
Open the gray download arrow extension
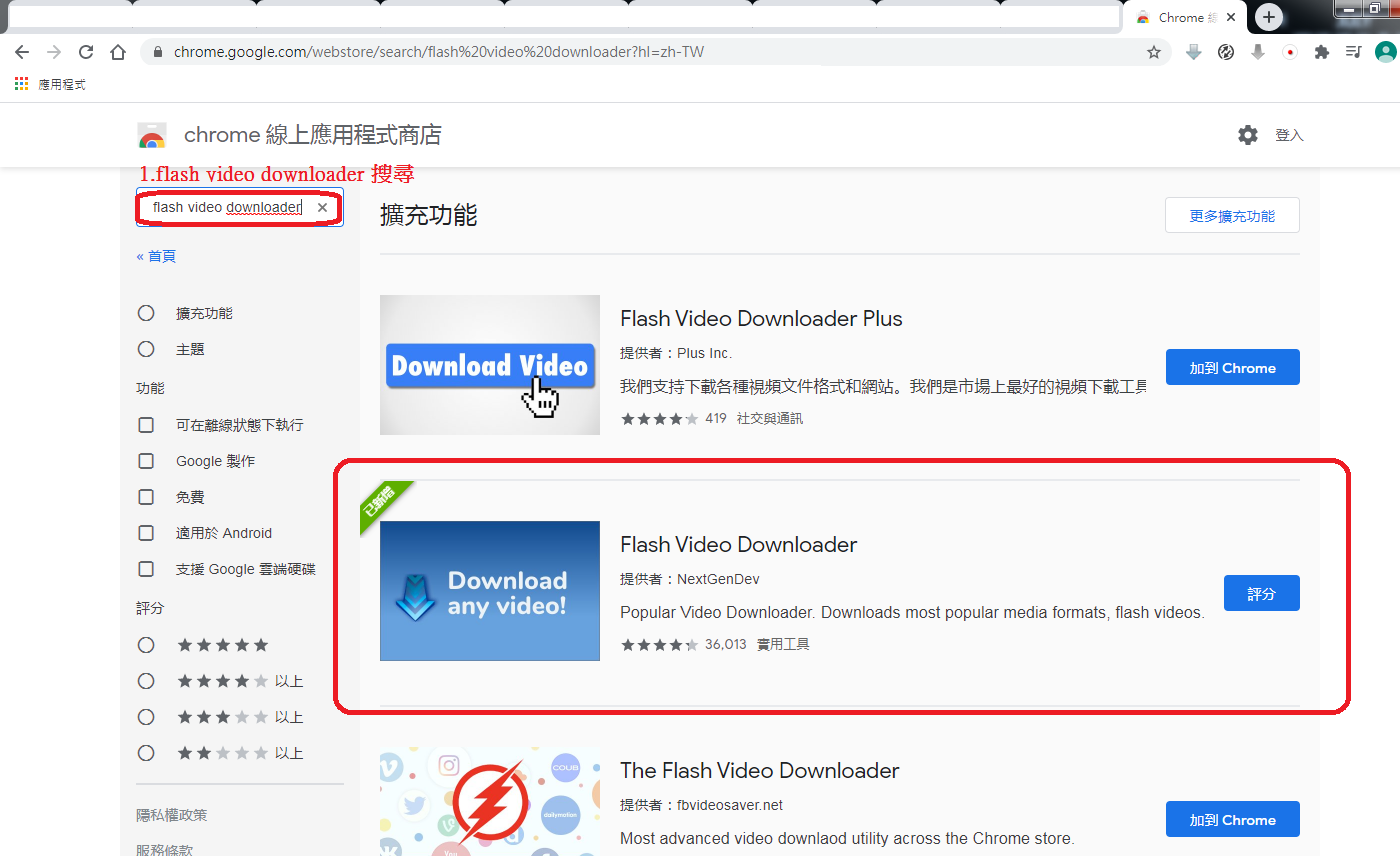pos(1258,52)
